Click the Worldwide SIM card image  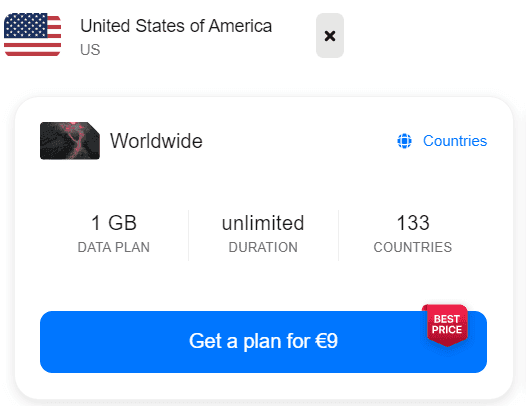70,141
